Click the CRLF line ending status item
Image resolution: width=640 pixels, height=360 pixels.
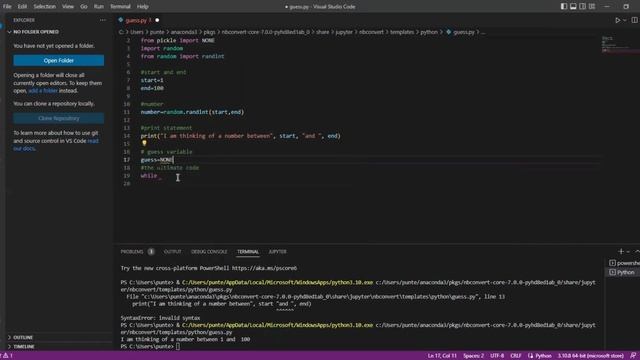click(516, 356)
